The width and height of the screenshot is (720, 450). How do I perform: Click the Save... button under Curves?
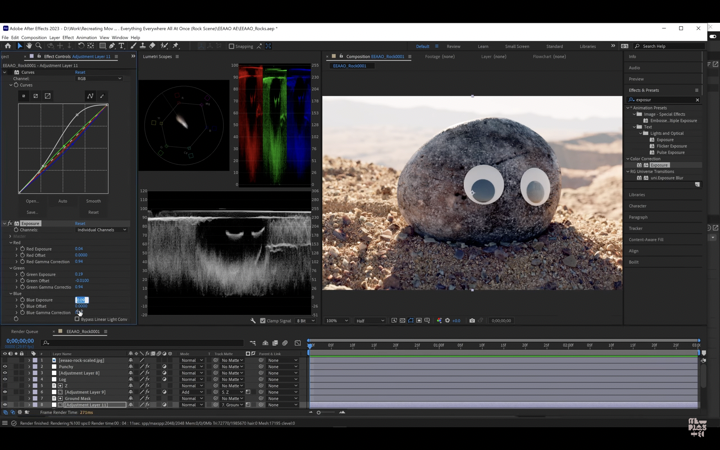click(x=32, y=212)
